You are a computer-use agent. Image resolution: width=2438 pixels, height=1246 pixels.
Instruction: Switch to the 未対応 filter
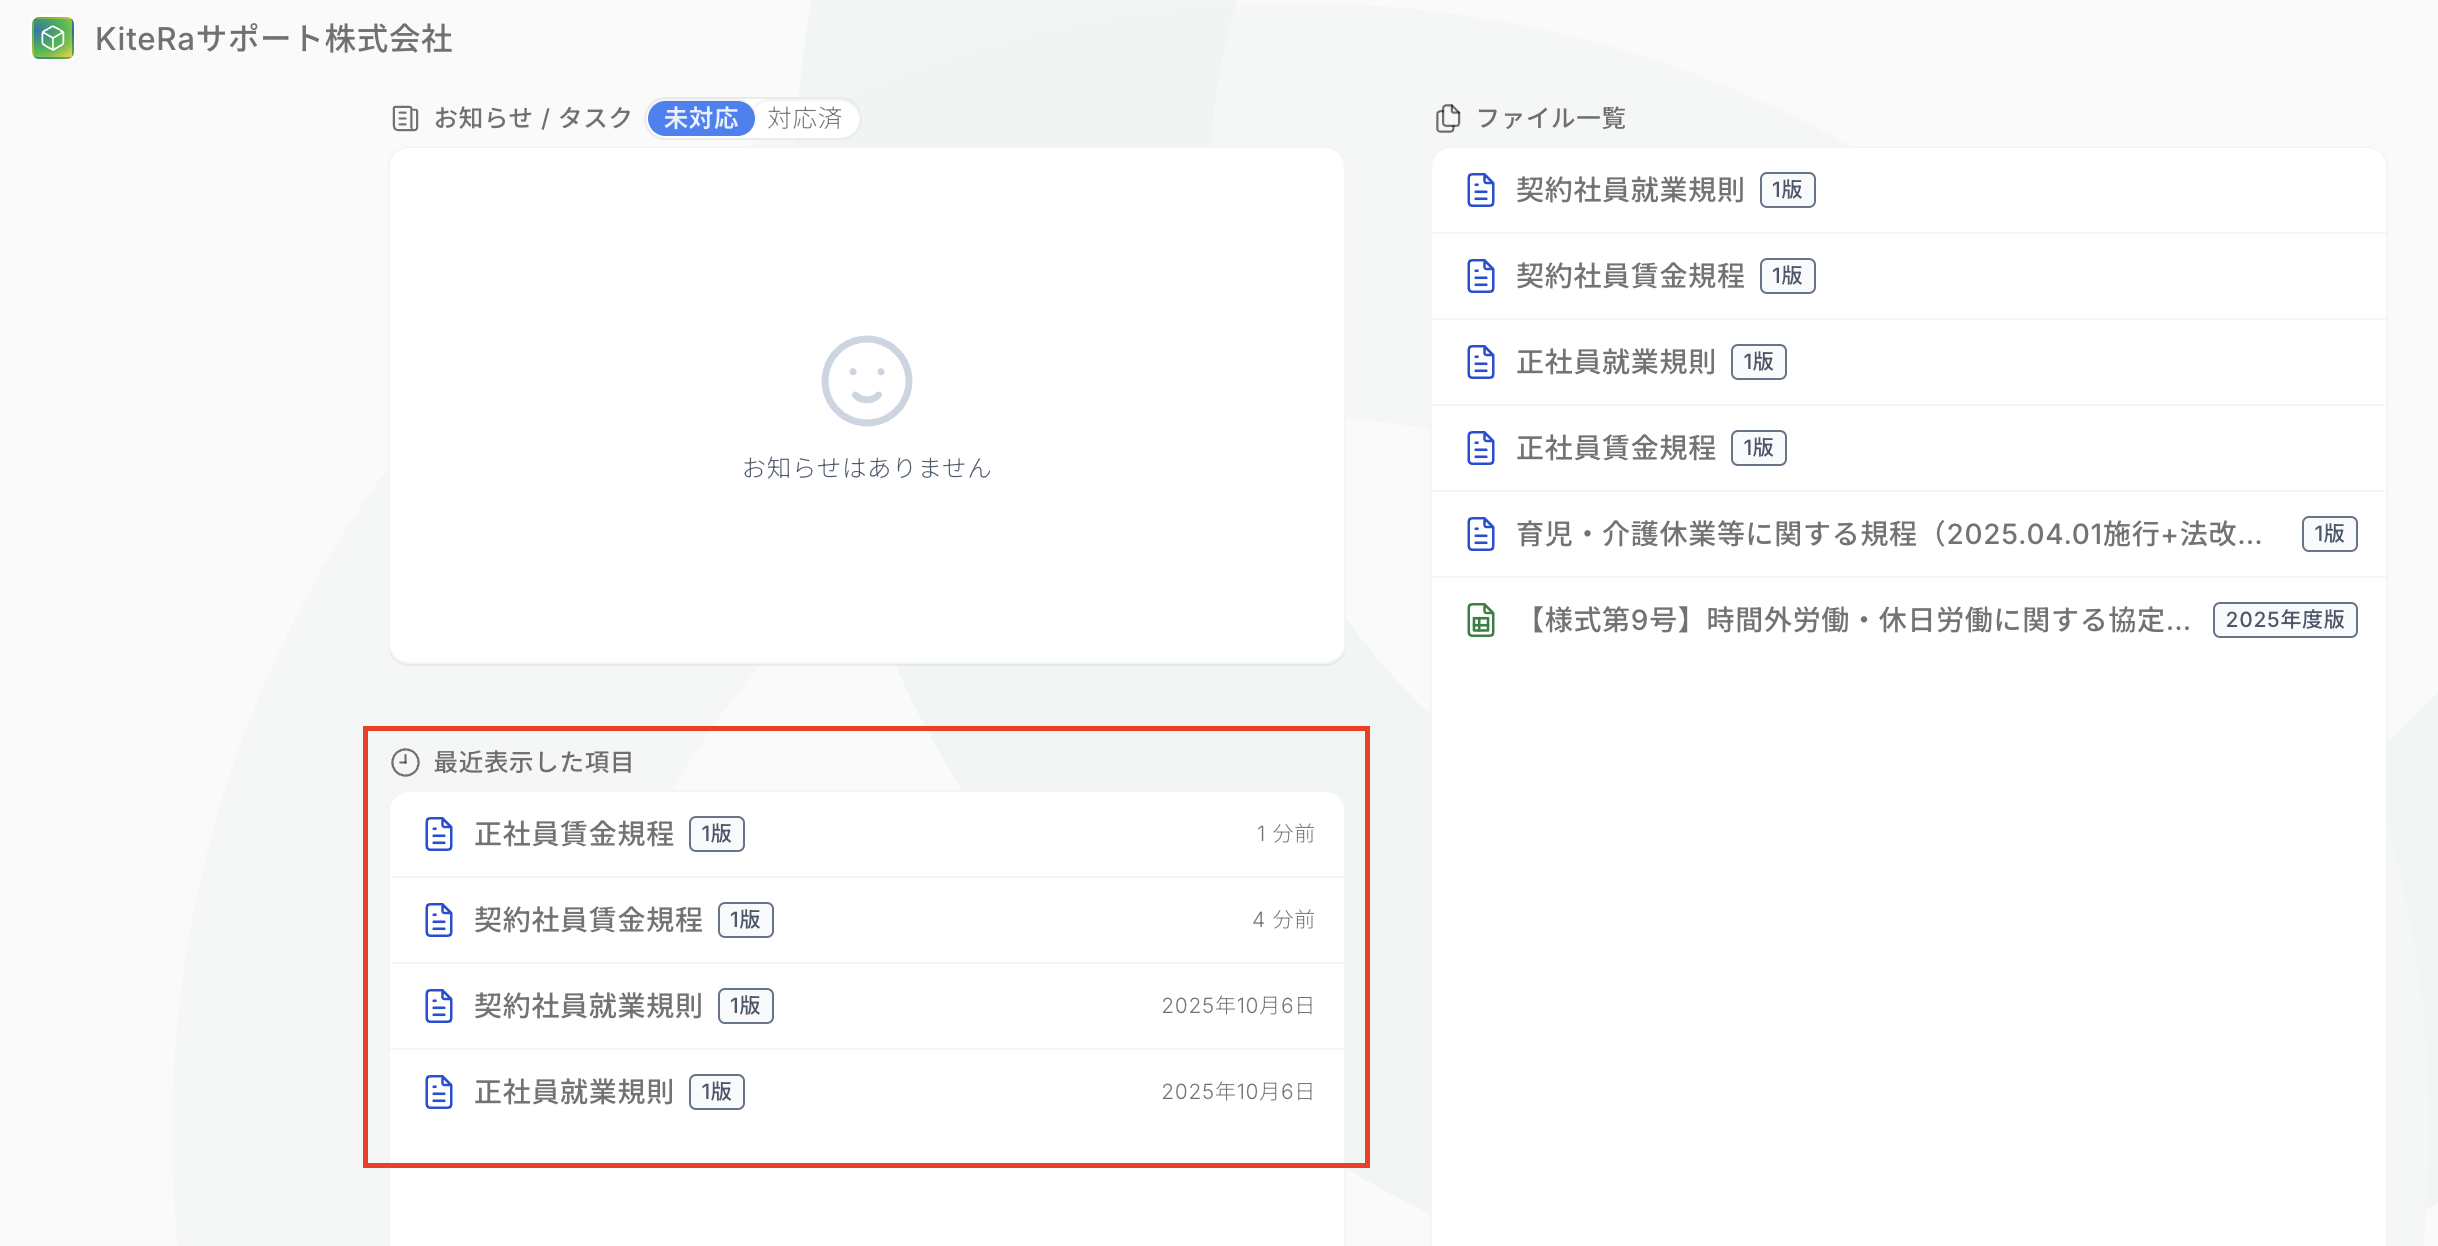[x=700, y=119]
